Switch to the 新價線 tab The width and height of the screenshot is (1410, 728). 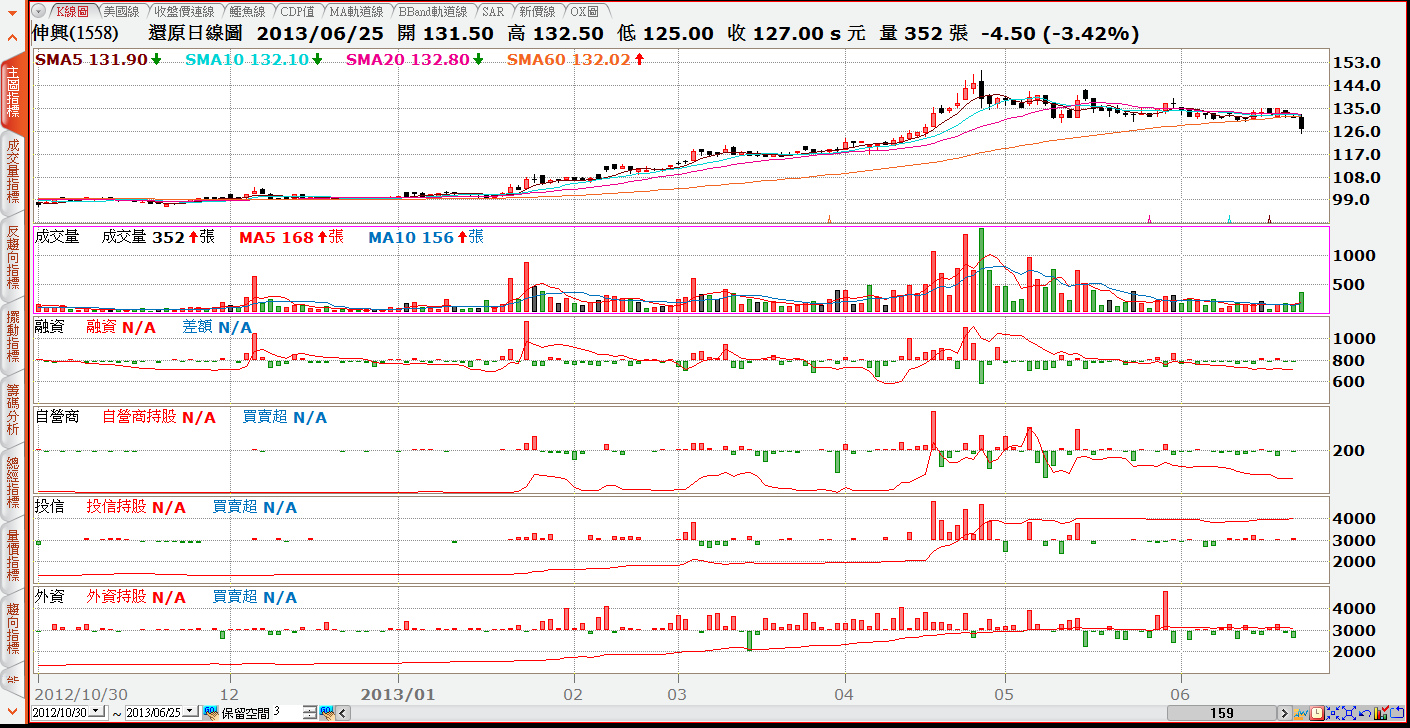coord(538,11)
